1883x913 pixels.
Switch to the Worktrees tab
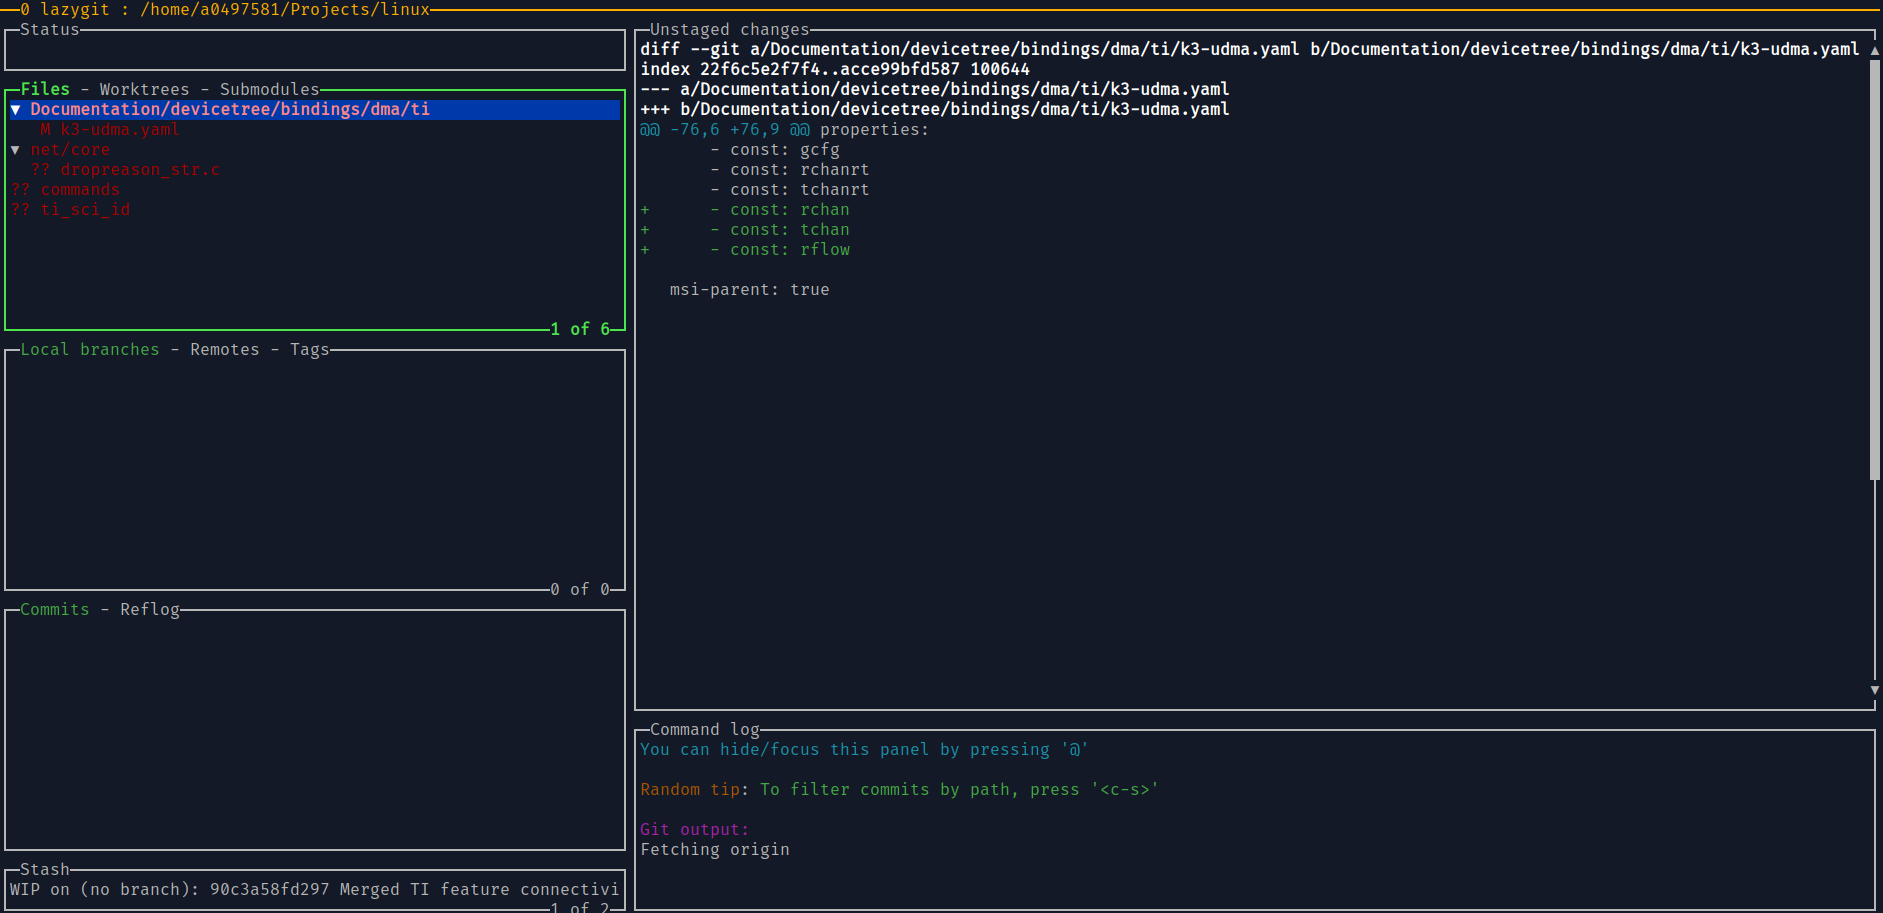point(146,89)
